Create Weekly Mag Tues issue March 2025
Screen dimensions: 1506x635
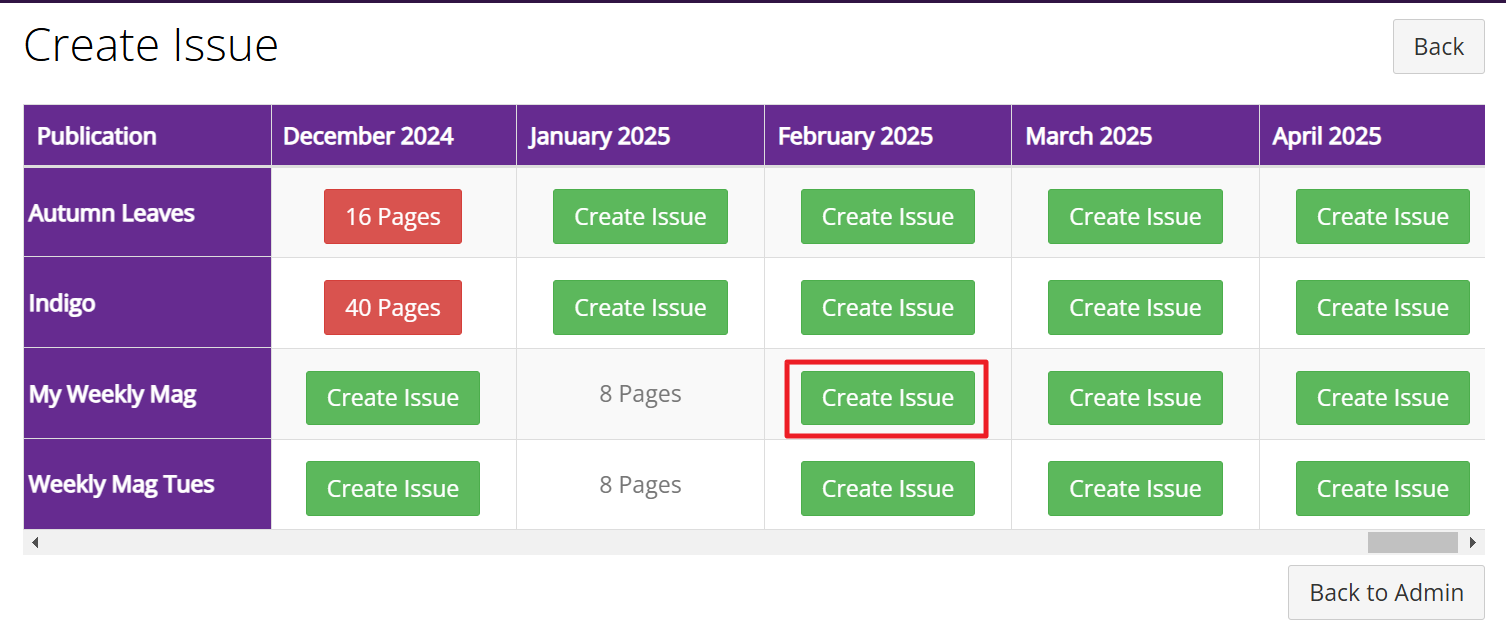tap(1135, 488)
